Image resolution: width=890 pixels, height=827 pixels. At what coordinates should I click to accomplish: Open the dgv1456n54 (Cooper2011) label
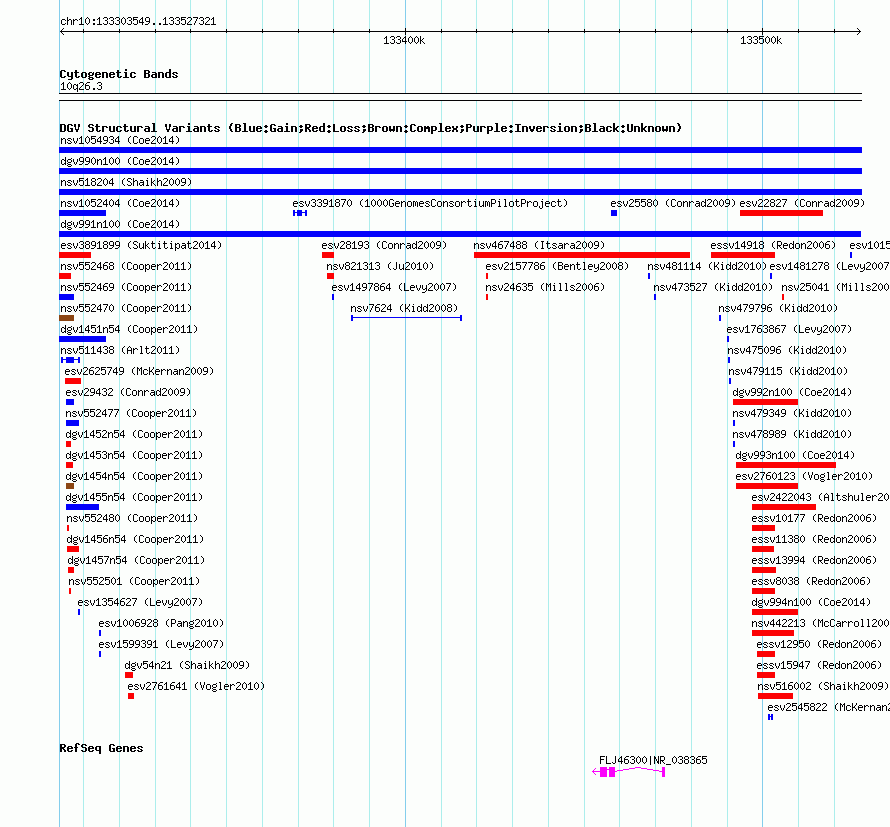click(x=135, y=539)
